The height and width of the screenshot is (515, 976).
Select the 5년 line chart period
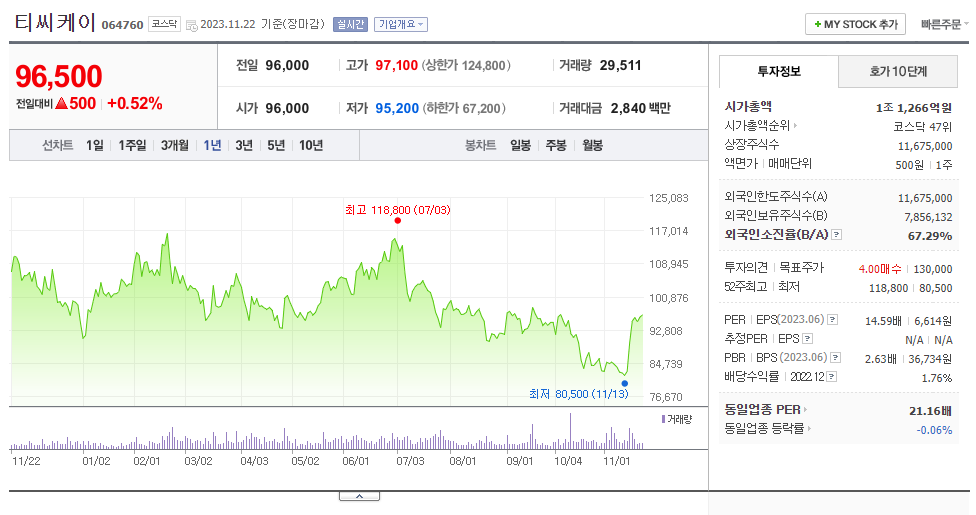coord(276,145)
